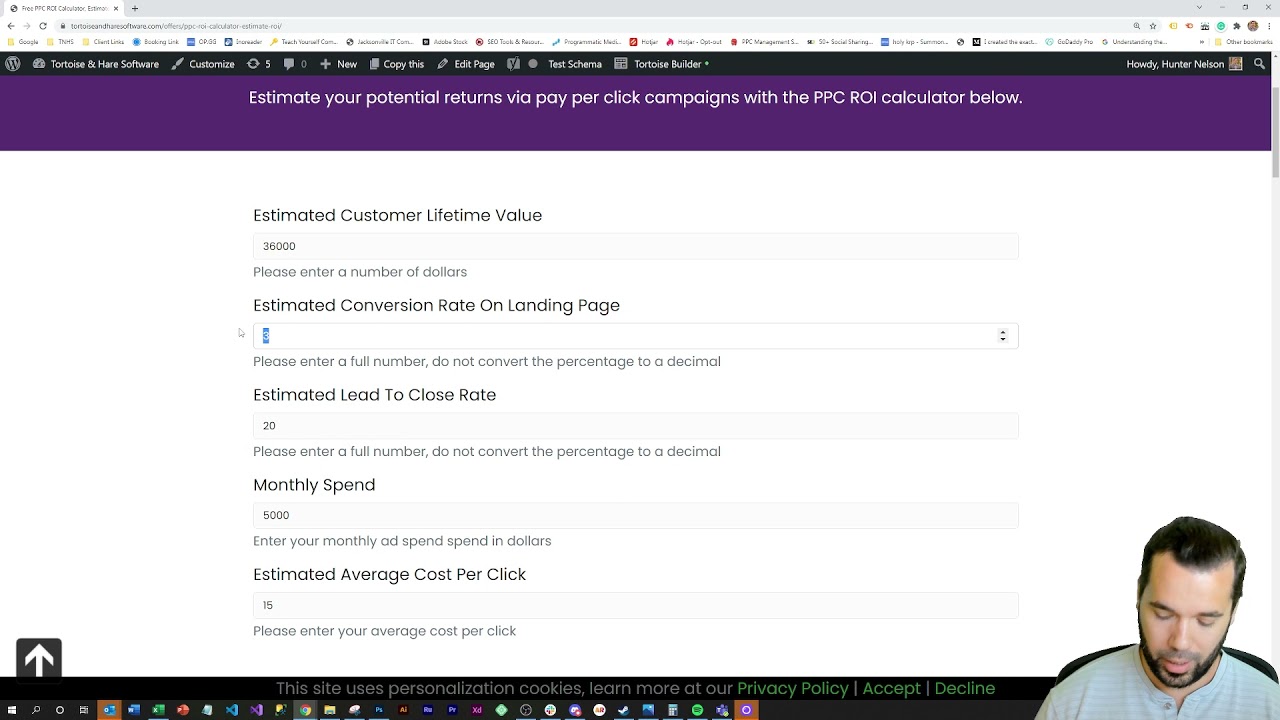This screenshot has width=1280, height=720.
Task: Bookmark this page with the star icon
Action: tap(1153, 26)
